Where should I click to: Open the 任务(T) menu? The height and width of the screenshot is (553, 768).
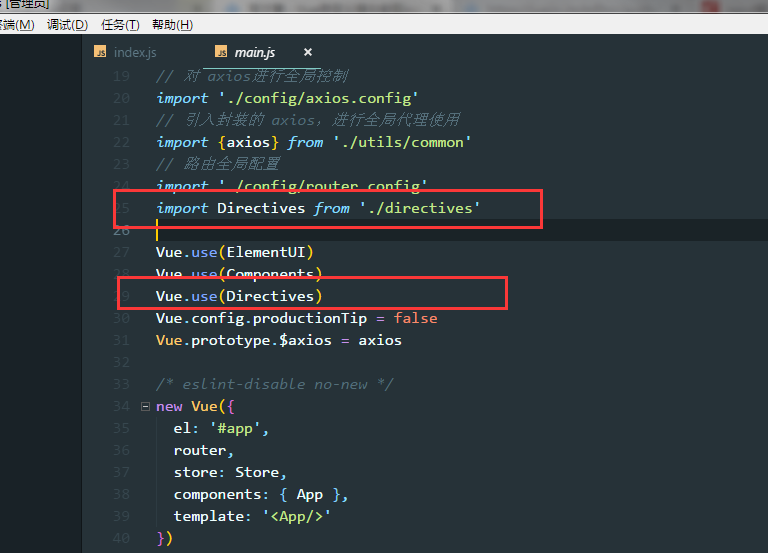(120, 24)
